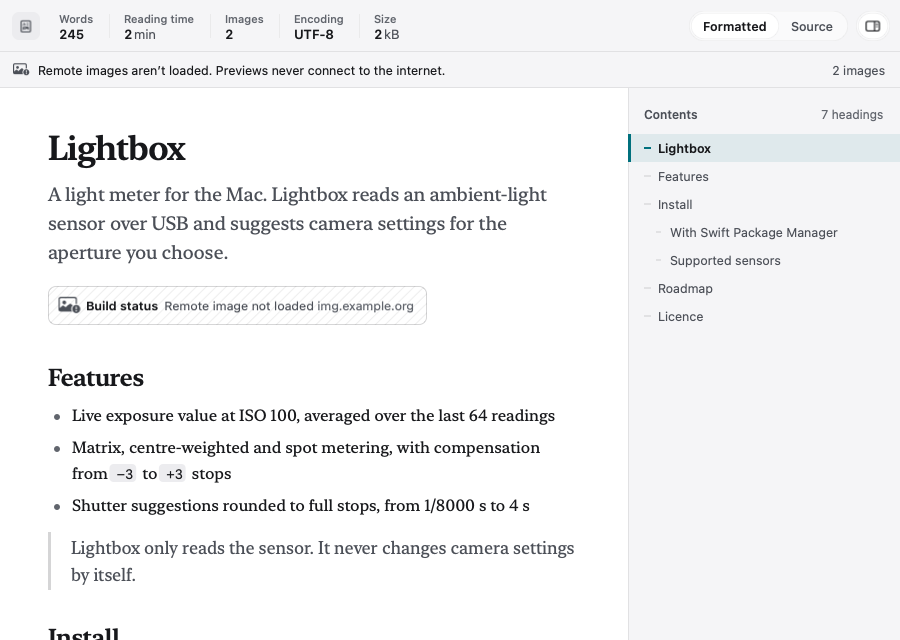
Task: Click the 'Live exposure value' bullet item
Action: [x=313, y=416]
